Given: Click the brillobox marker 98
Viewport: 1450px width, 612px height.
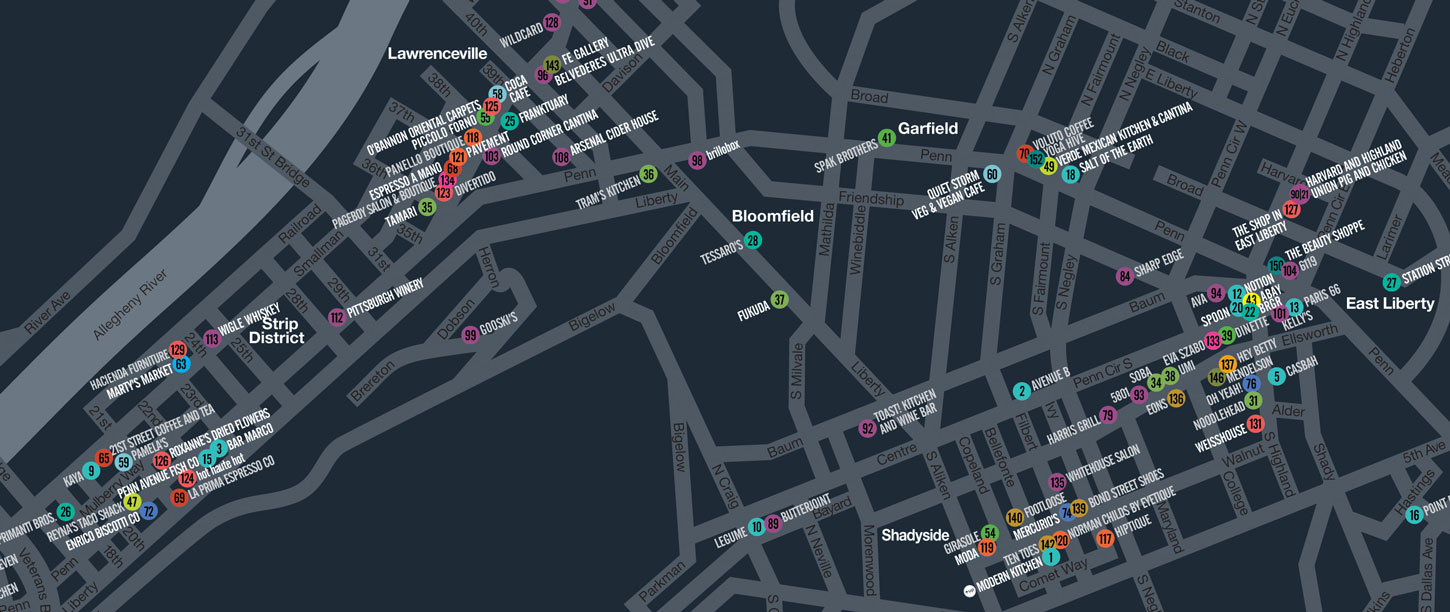Looking at the screenshot, I should pos(698,160).
